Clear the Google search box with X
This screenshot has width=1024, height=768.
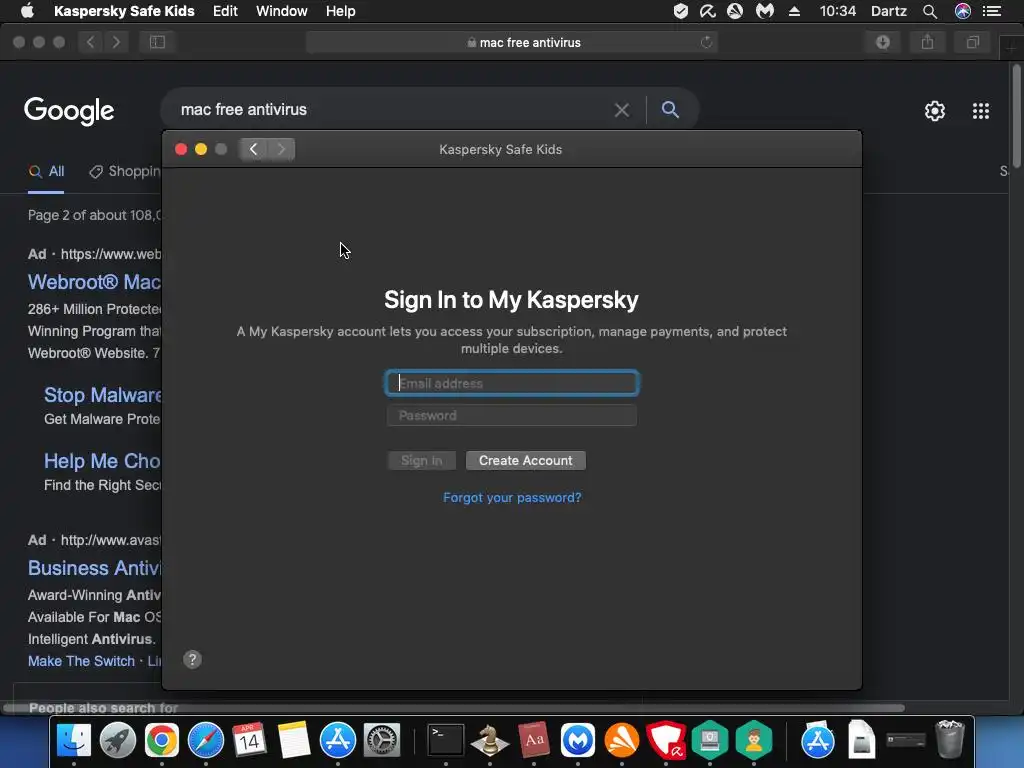click(622, 110)
